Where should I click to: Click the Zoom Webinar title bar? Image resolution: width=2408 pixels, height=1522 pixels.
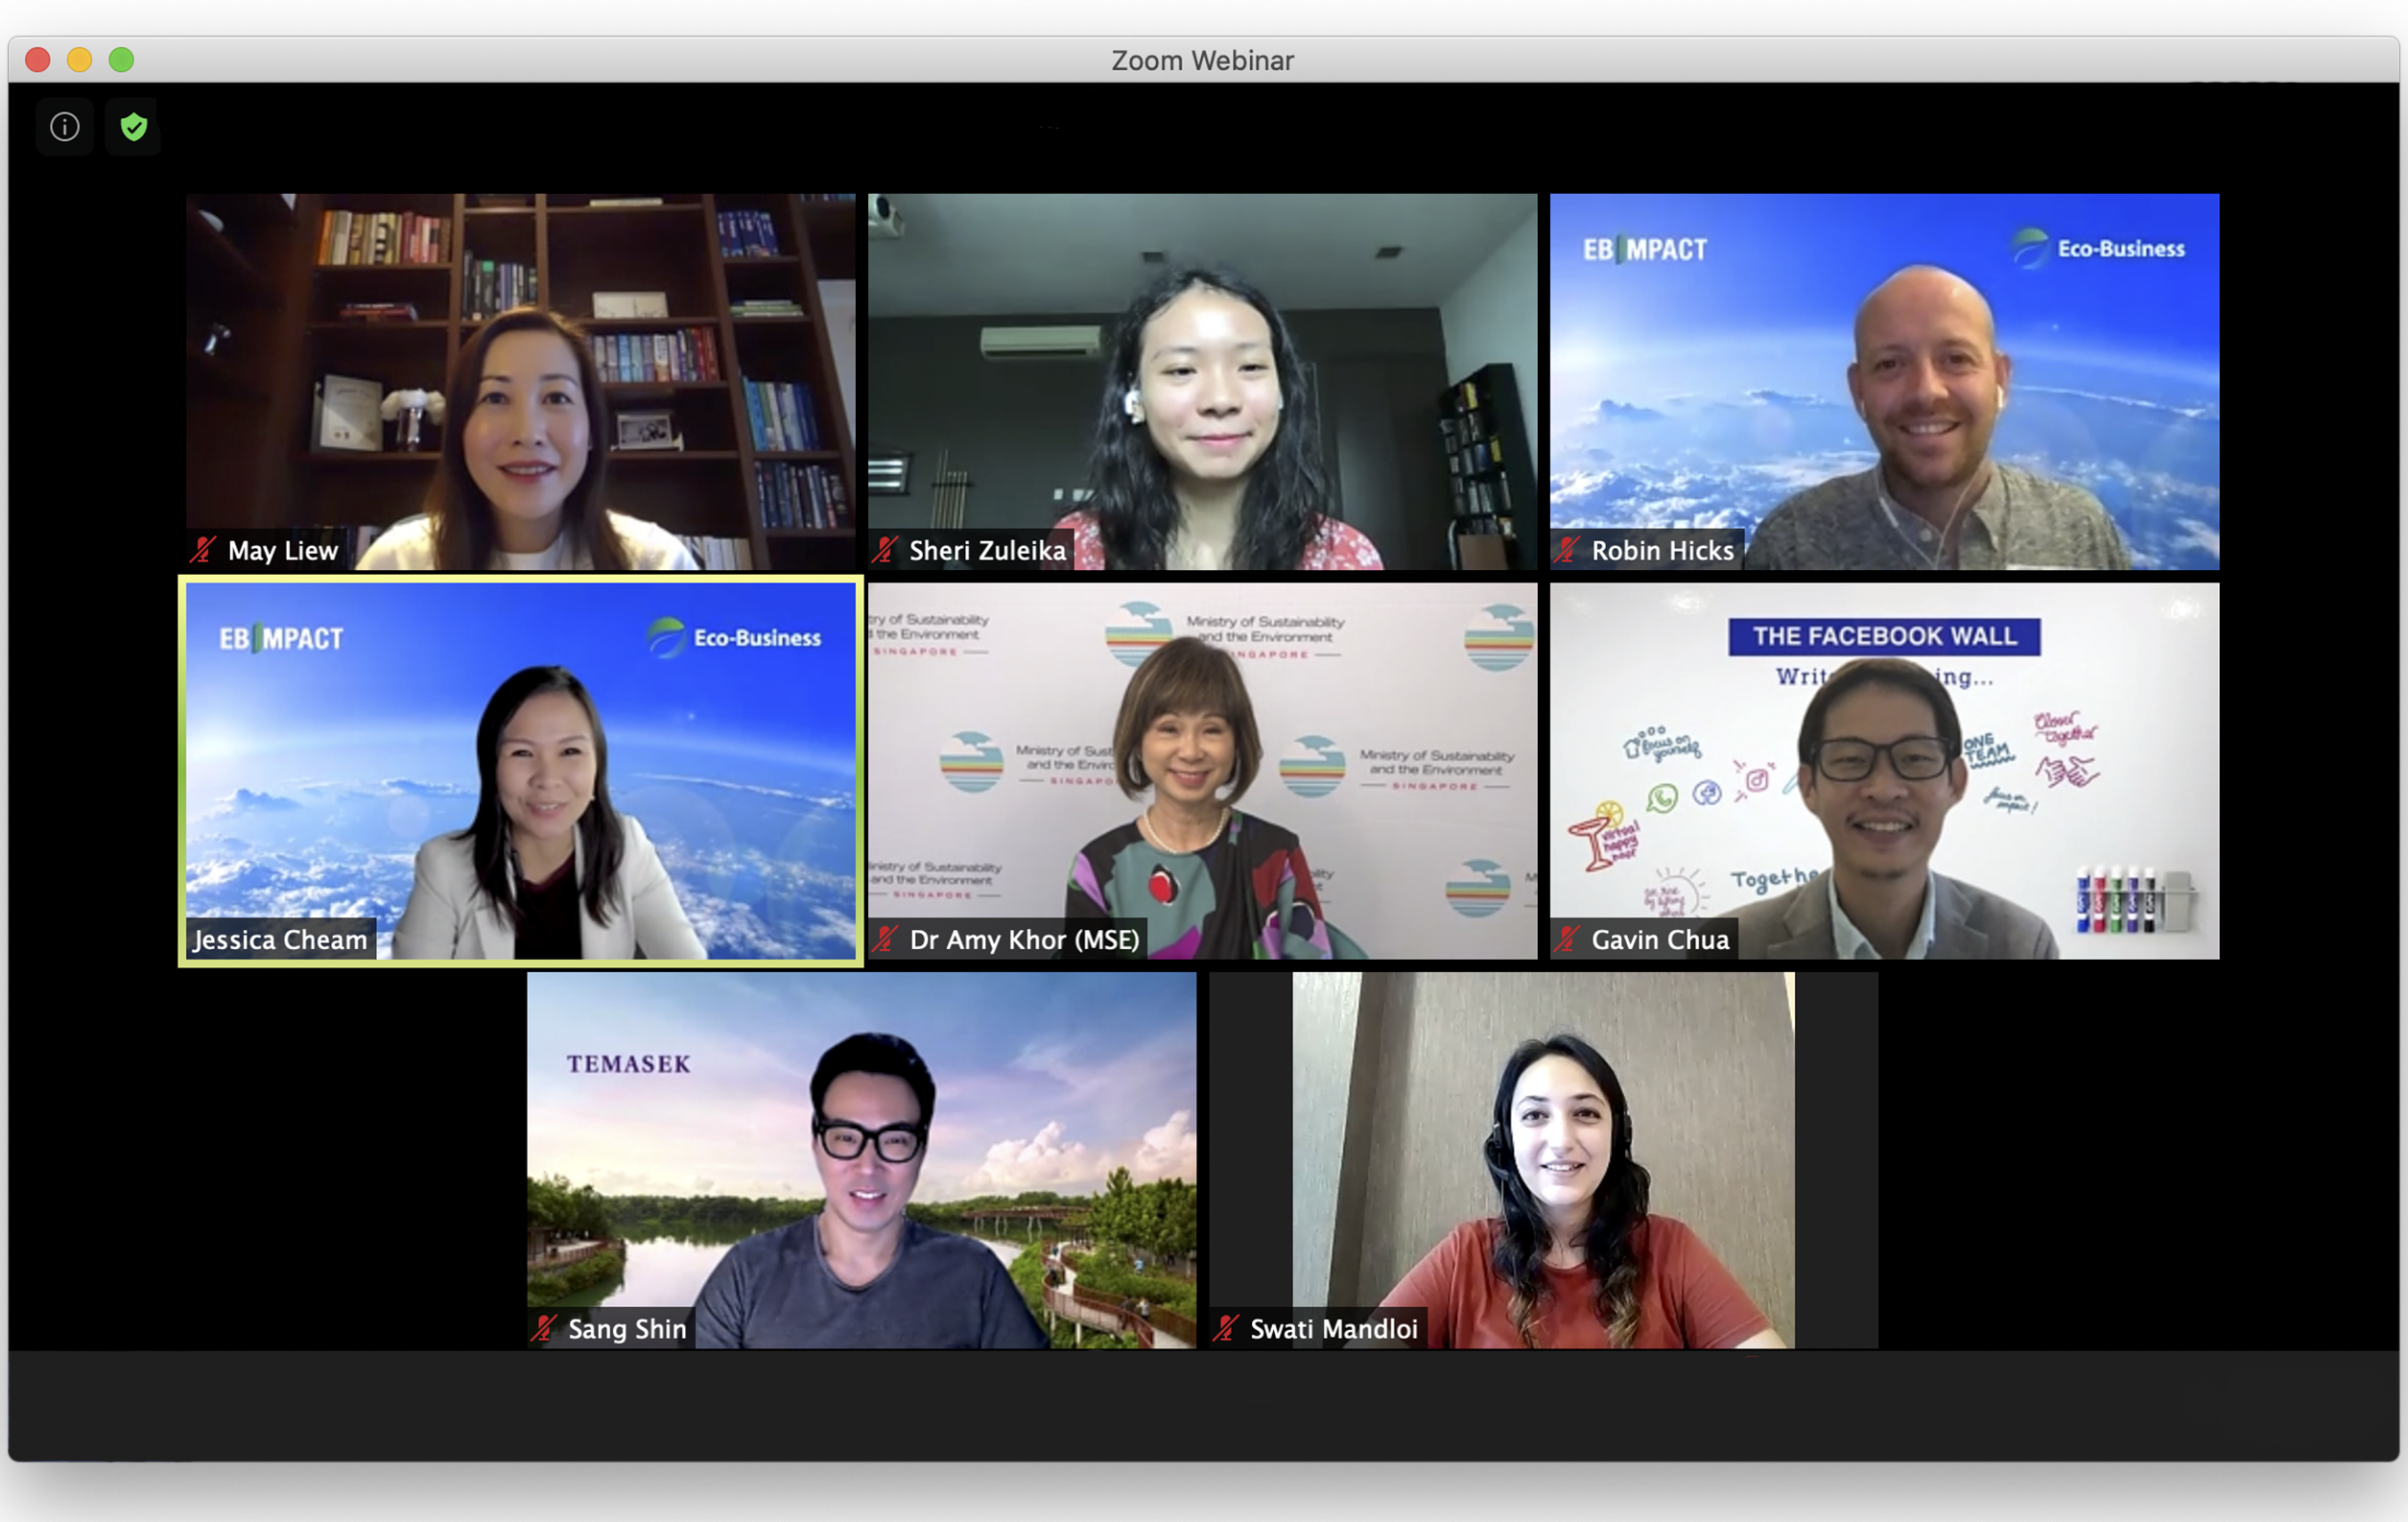[x=1202, y=60]
